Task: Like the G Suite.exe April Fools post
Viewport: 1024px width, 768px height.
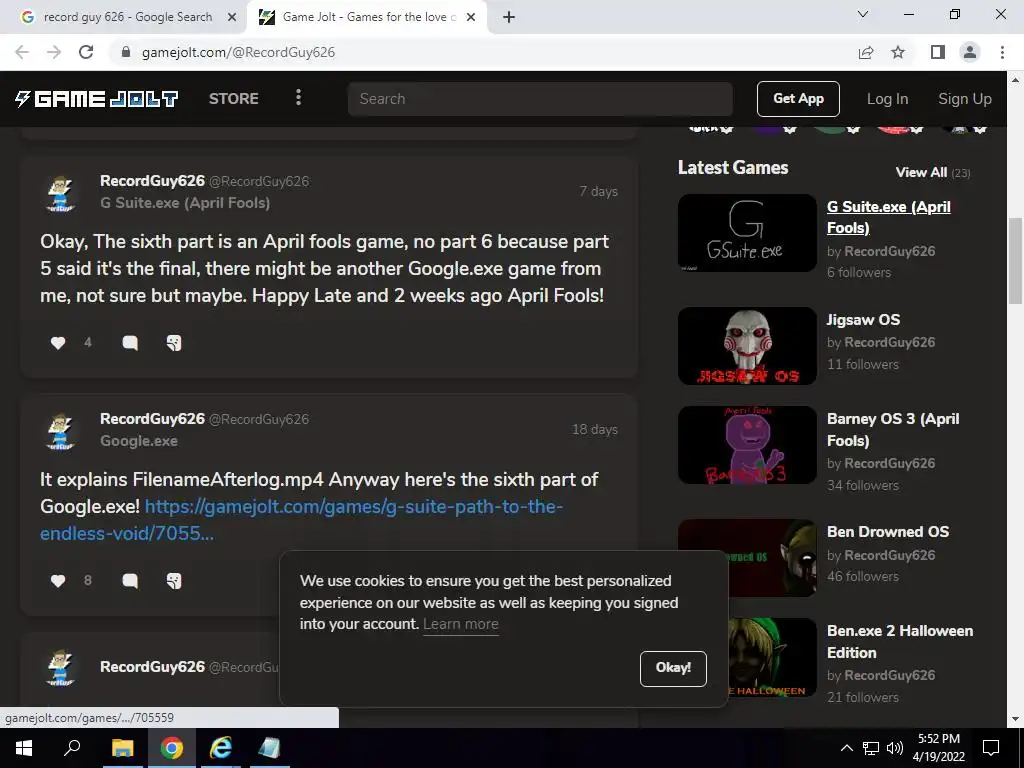Action: (58, 343)
